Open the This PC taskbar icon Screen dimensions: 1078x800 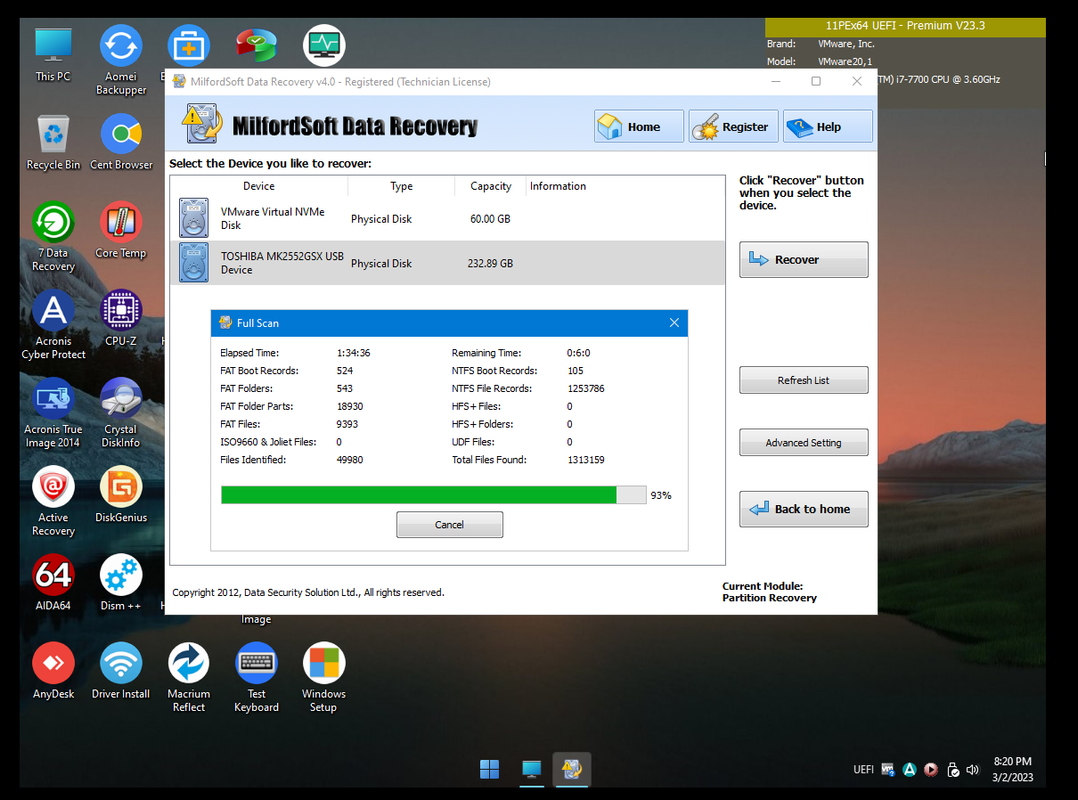(531, 769)
